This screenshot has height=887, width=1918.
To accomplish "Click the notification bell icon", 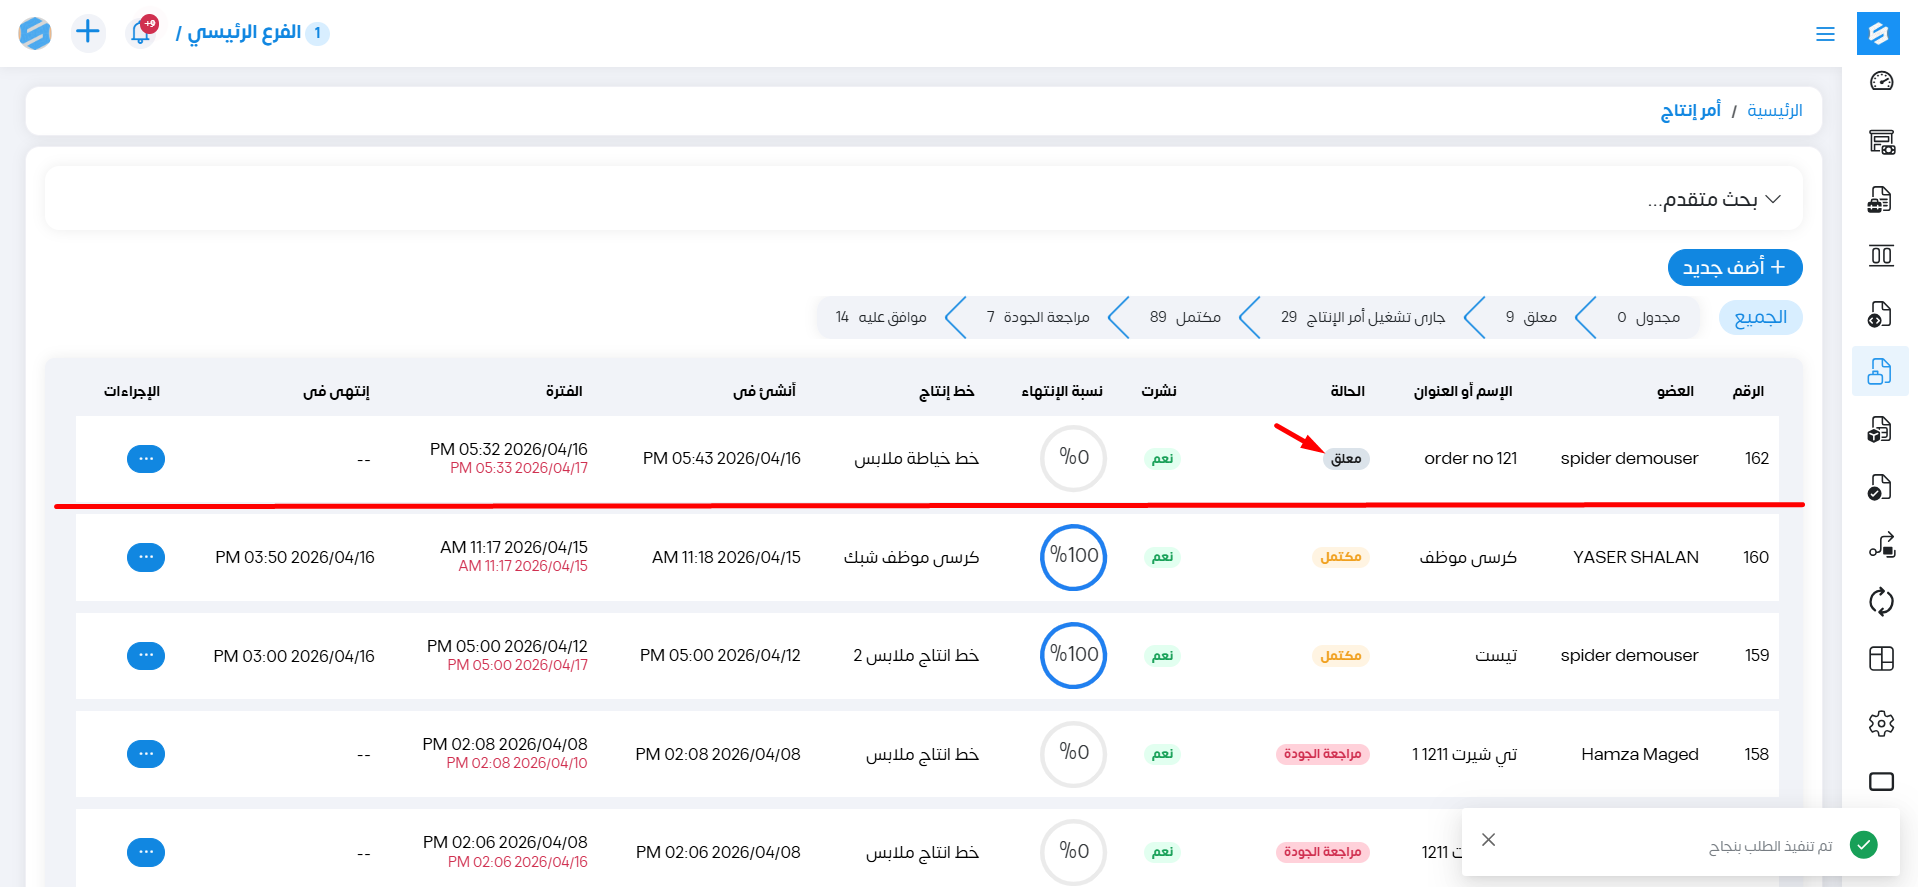I will [141, 33].
